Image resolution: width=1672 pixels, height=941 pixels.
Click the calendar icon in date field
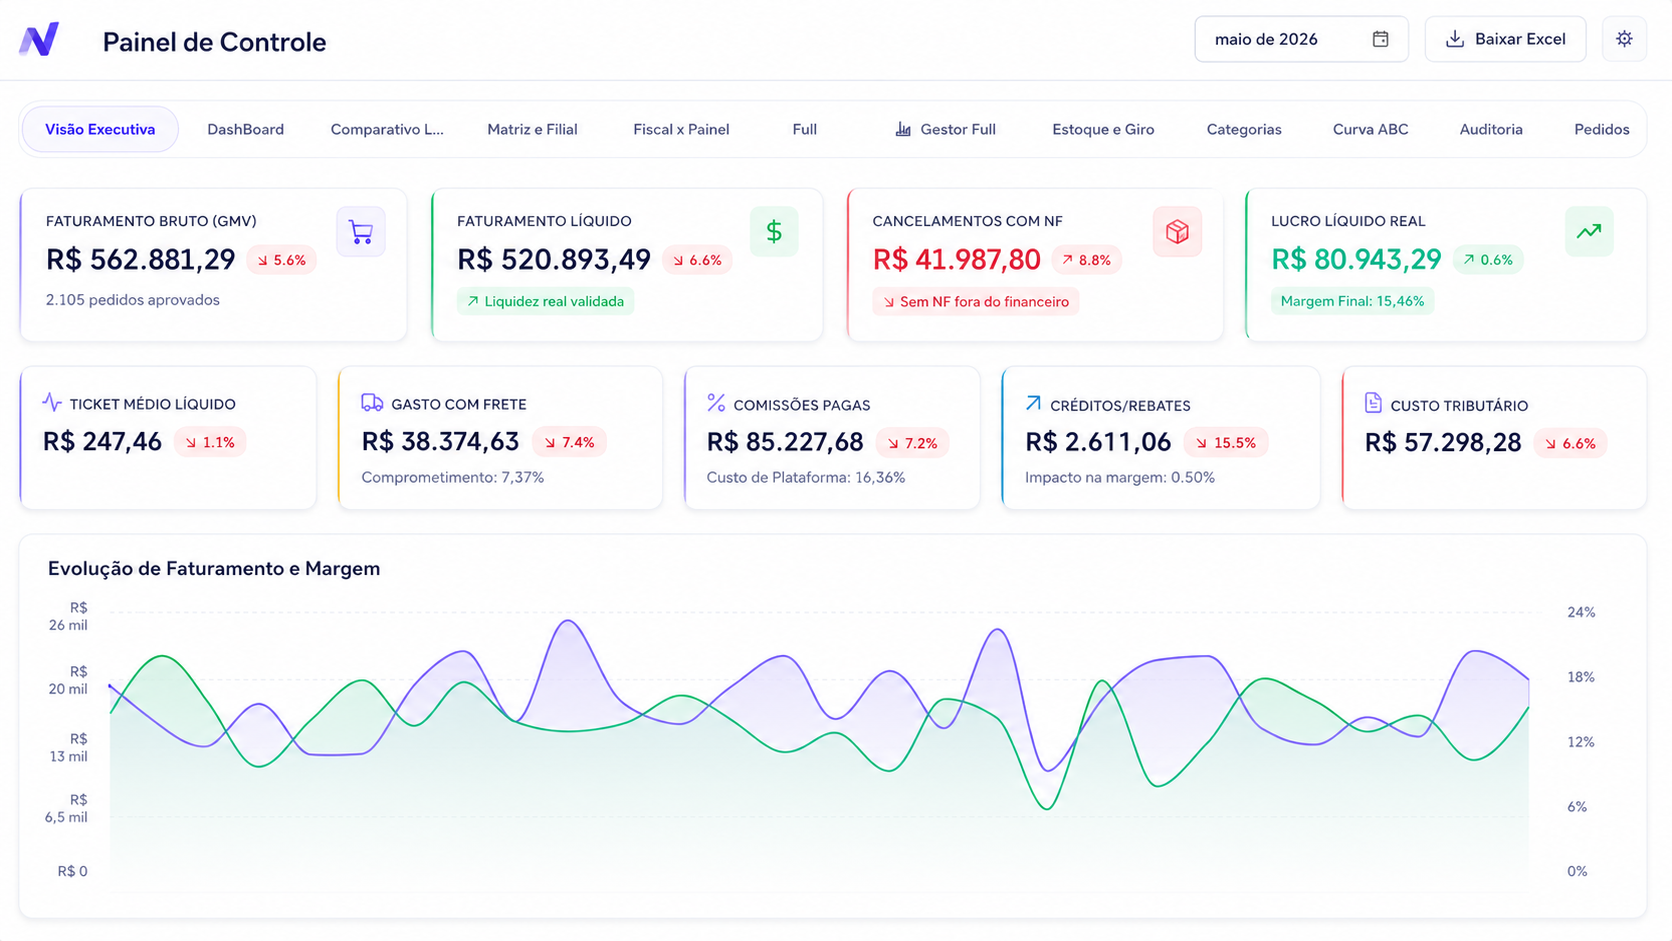[x=1380, y=39]
